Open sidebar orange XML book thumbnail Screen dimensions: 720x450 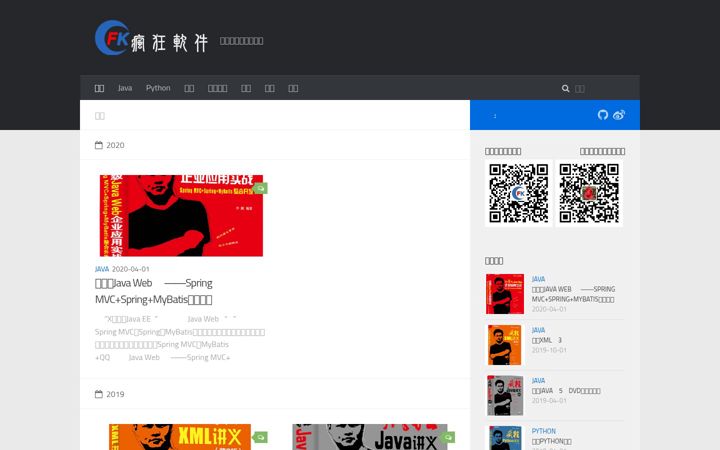(505, 345)
